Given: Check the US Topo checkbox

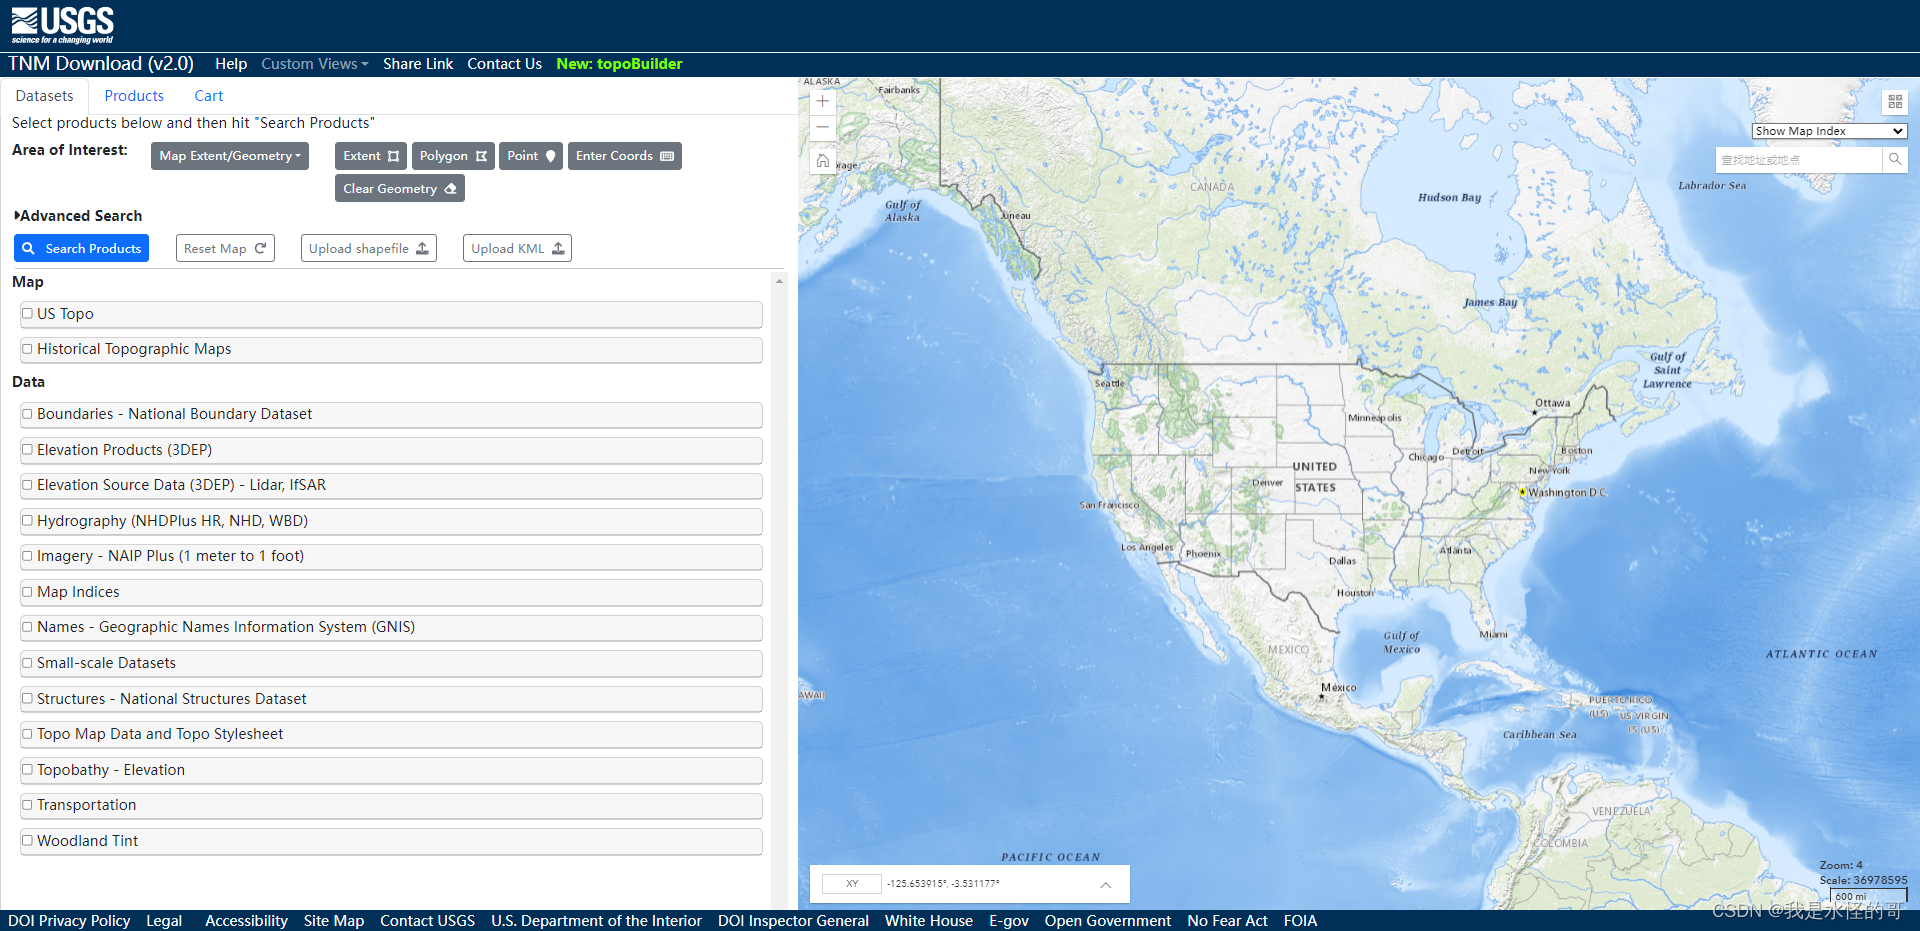Looking at the screenshot, I should 28,313.
